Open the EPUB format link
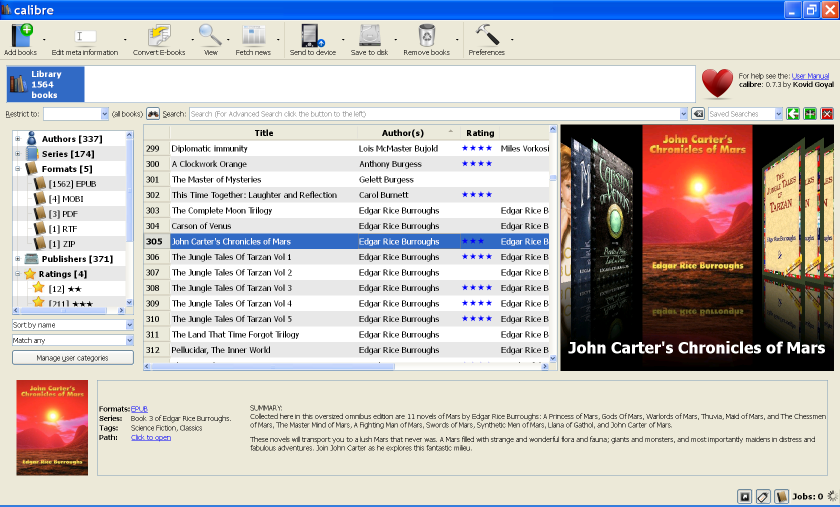The width and height of the screenshot is (840, 507). 139,409
